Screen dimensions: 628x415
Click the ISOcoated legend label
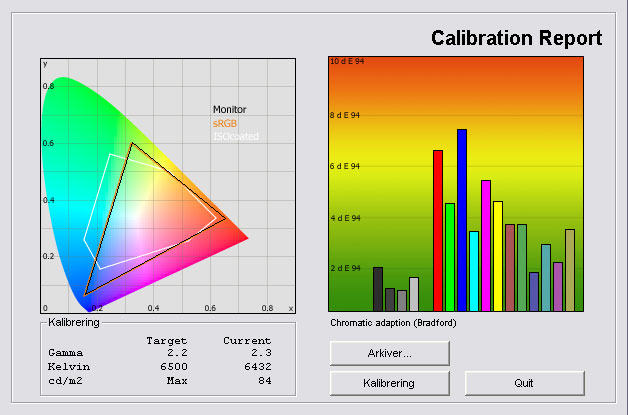tap(236, 137)
